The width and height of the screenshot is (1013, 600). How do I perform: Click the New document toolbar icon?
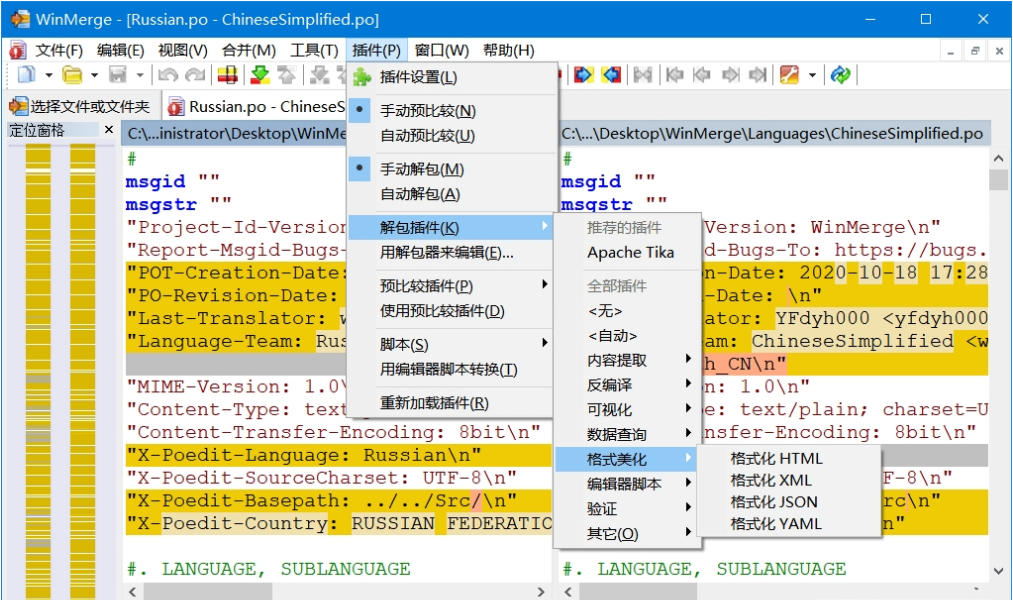click(x=26, y=75)
